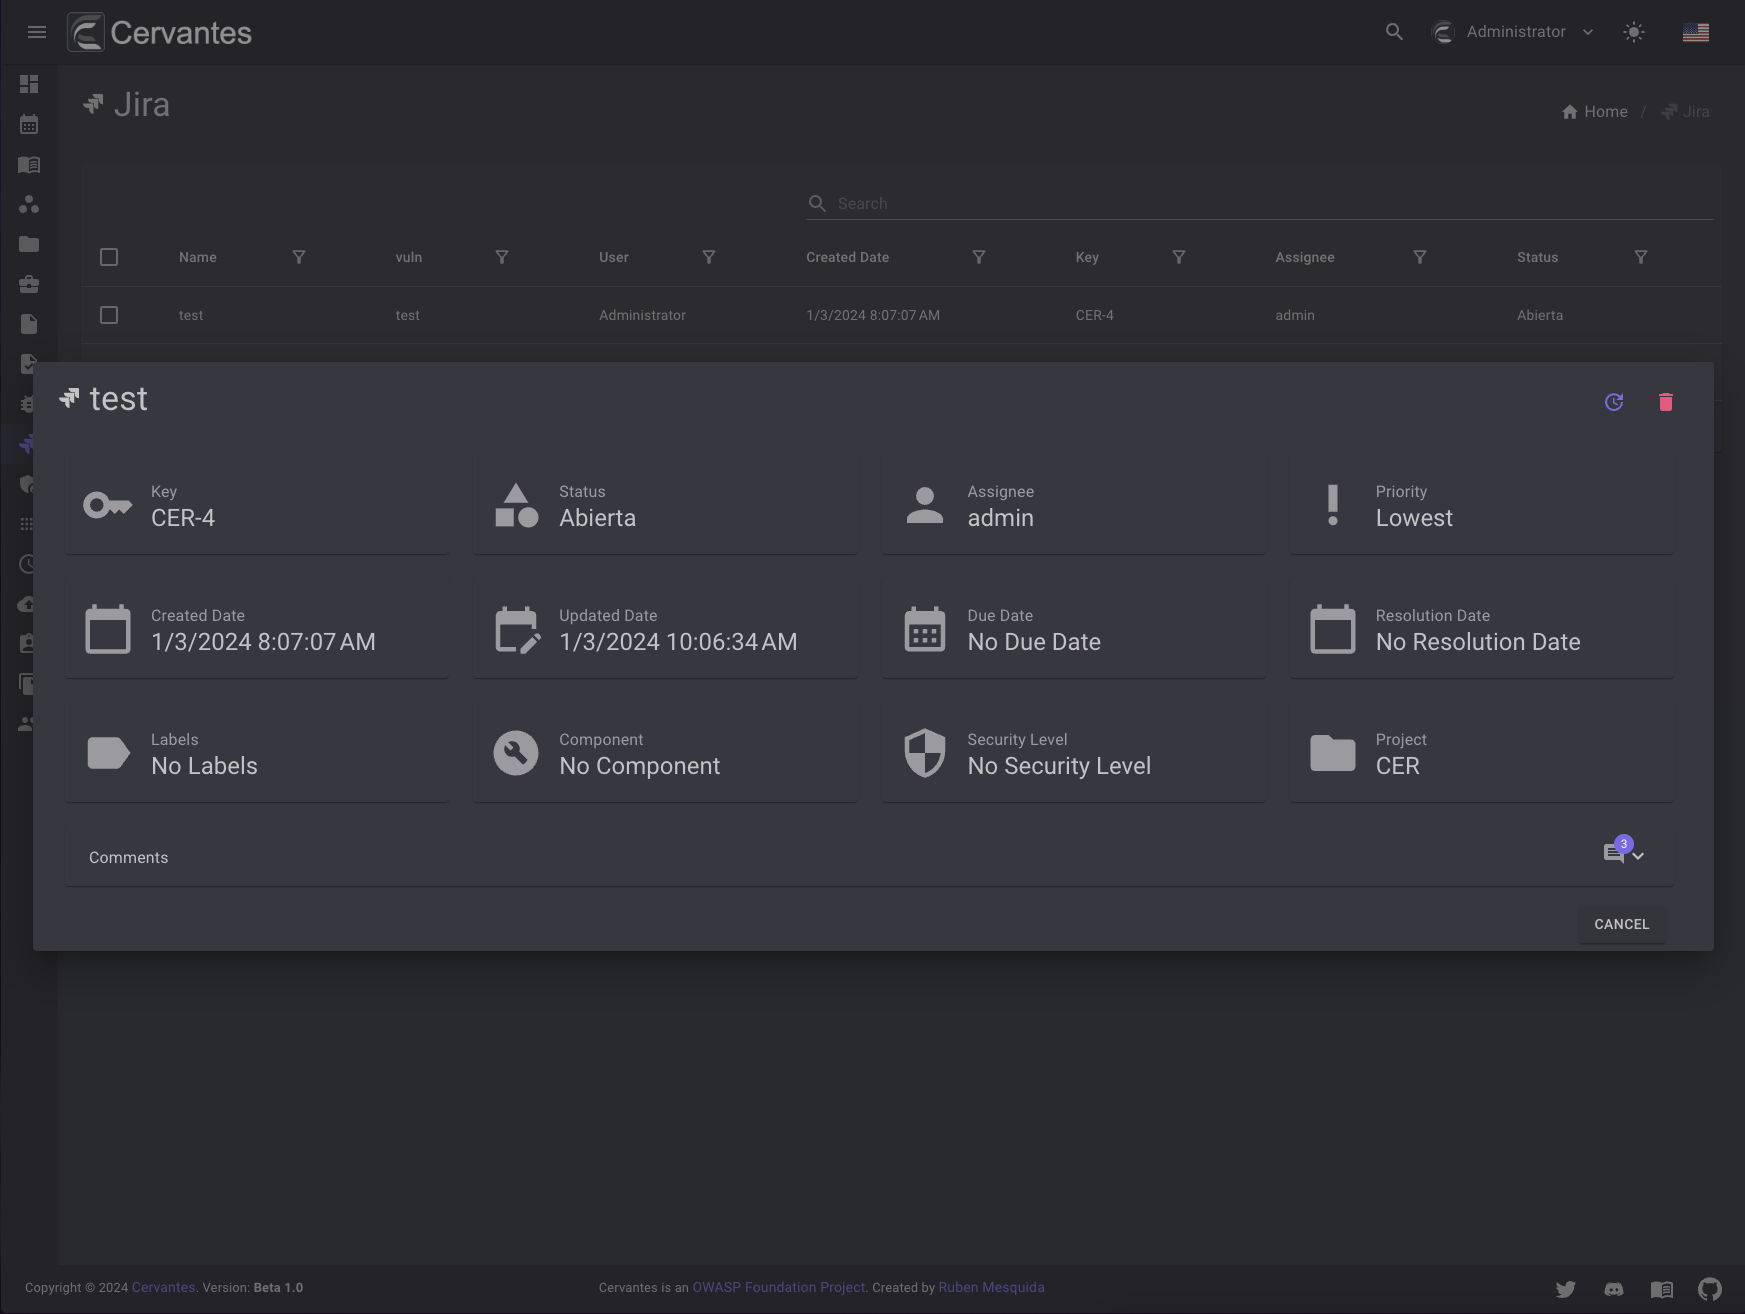Click the admin cell in the table
1745x1314 pixels.
1295,315
